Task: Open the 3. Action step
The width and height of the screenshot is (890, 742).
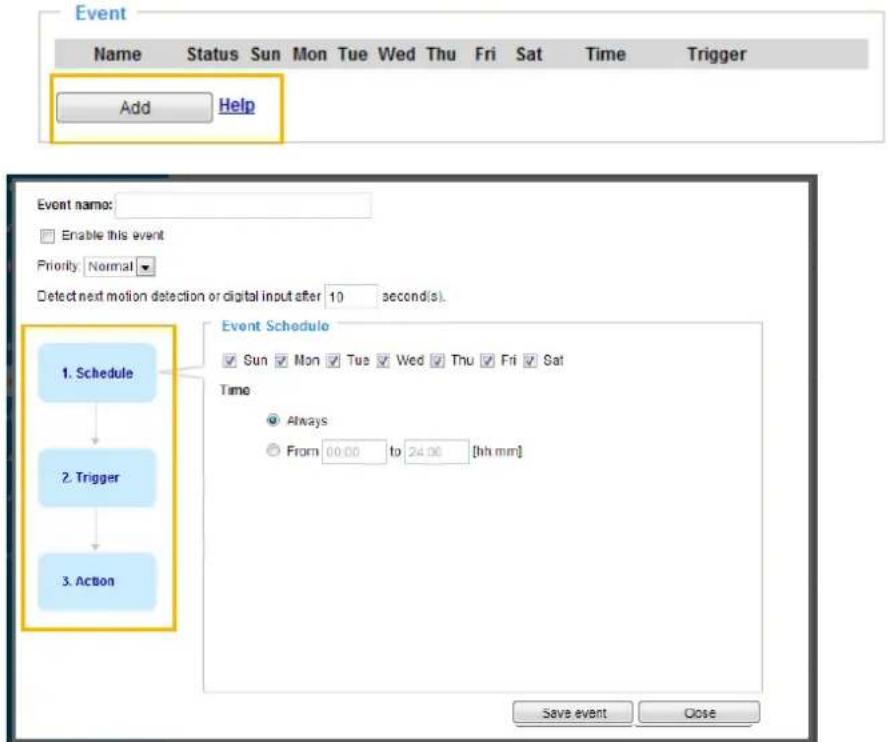Action: point(97,581)
